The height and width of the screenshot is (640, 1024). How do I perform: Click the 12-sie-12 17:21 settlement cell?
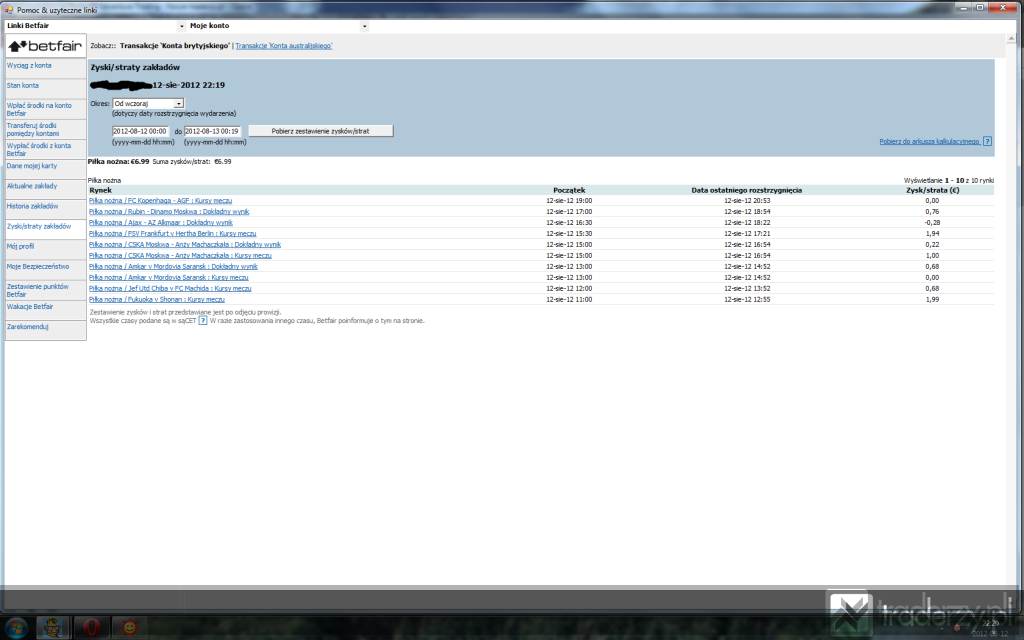click(747, 234)
